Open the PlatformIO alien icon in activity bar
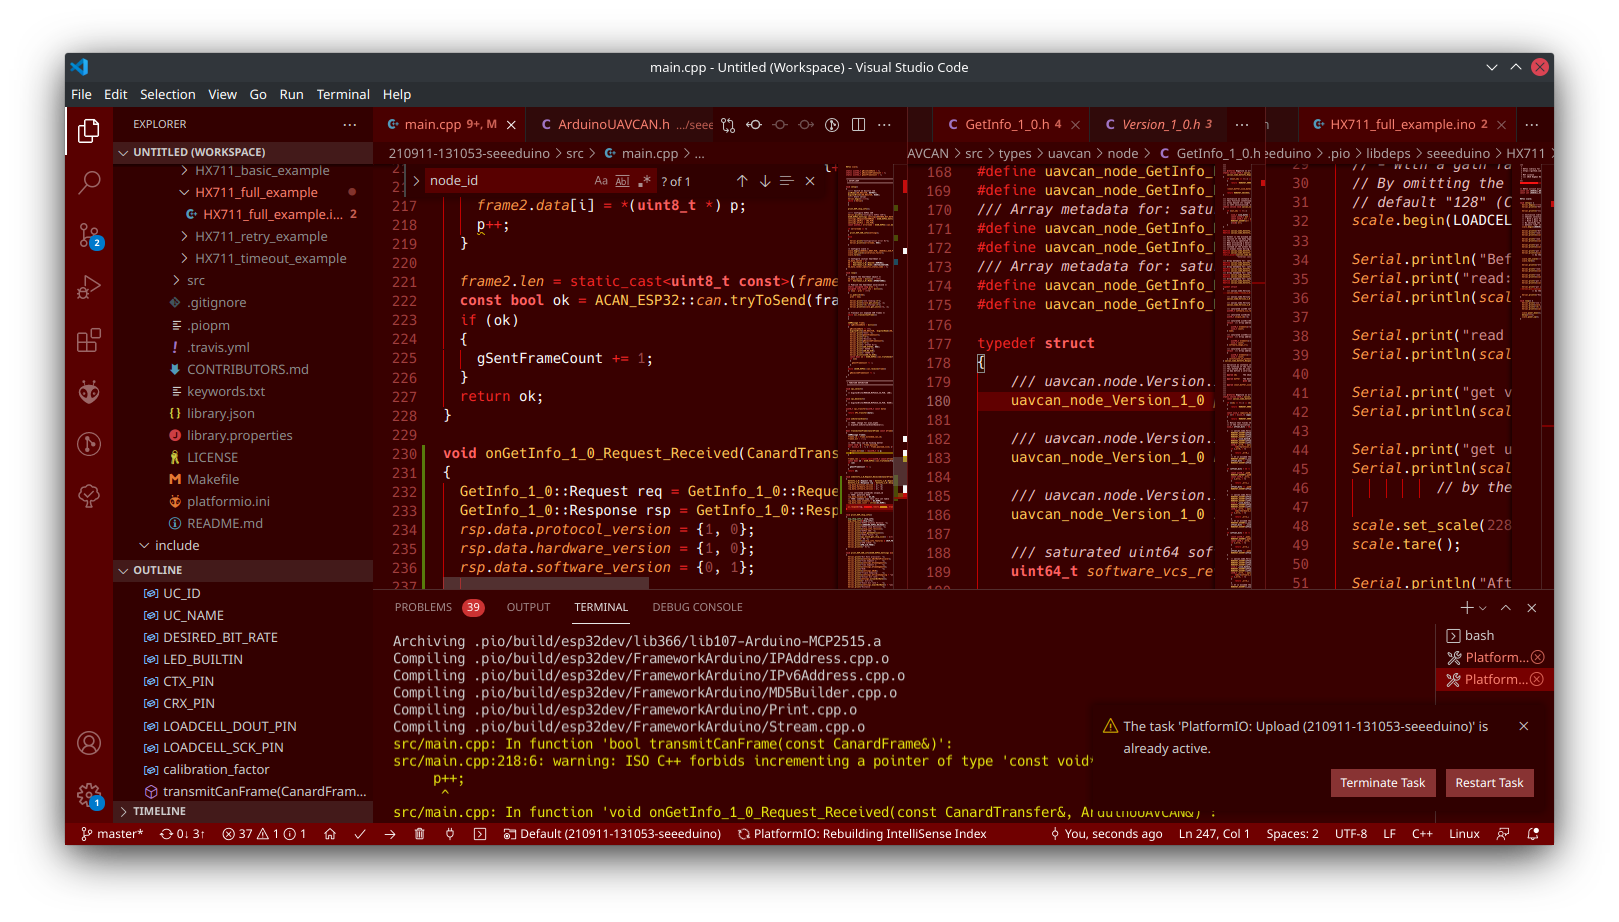Image resolution: width=1619 pixels, height=922 pixels. [x=89, y=392]
